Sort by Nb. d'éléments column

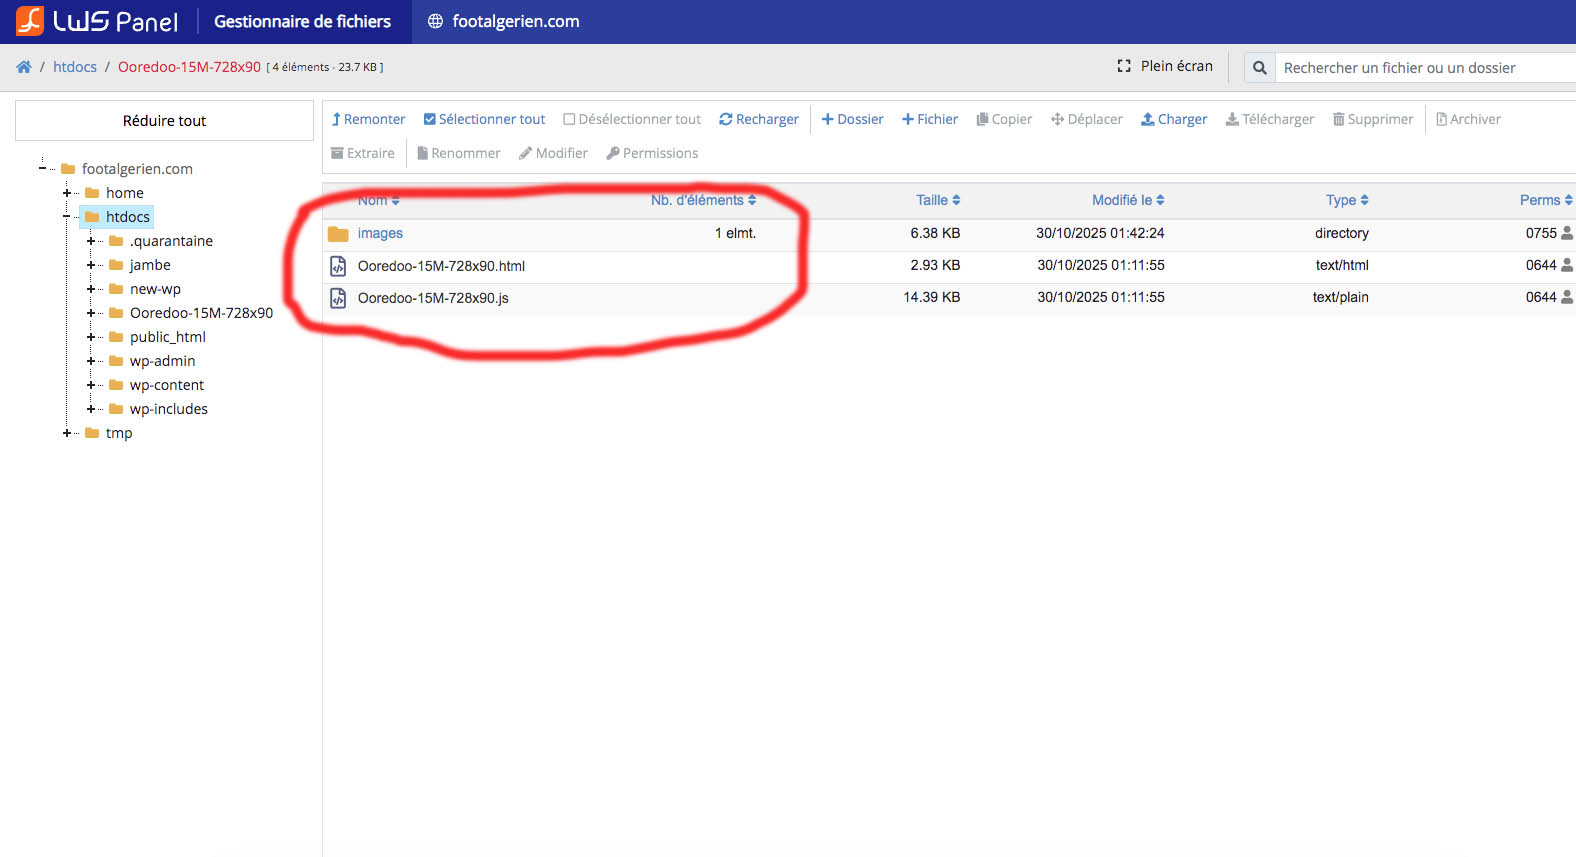(x=704, y=200)
